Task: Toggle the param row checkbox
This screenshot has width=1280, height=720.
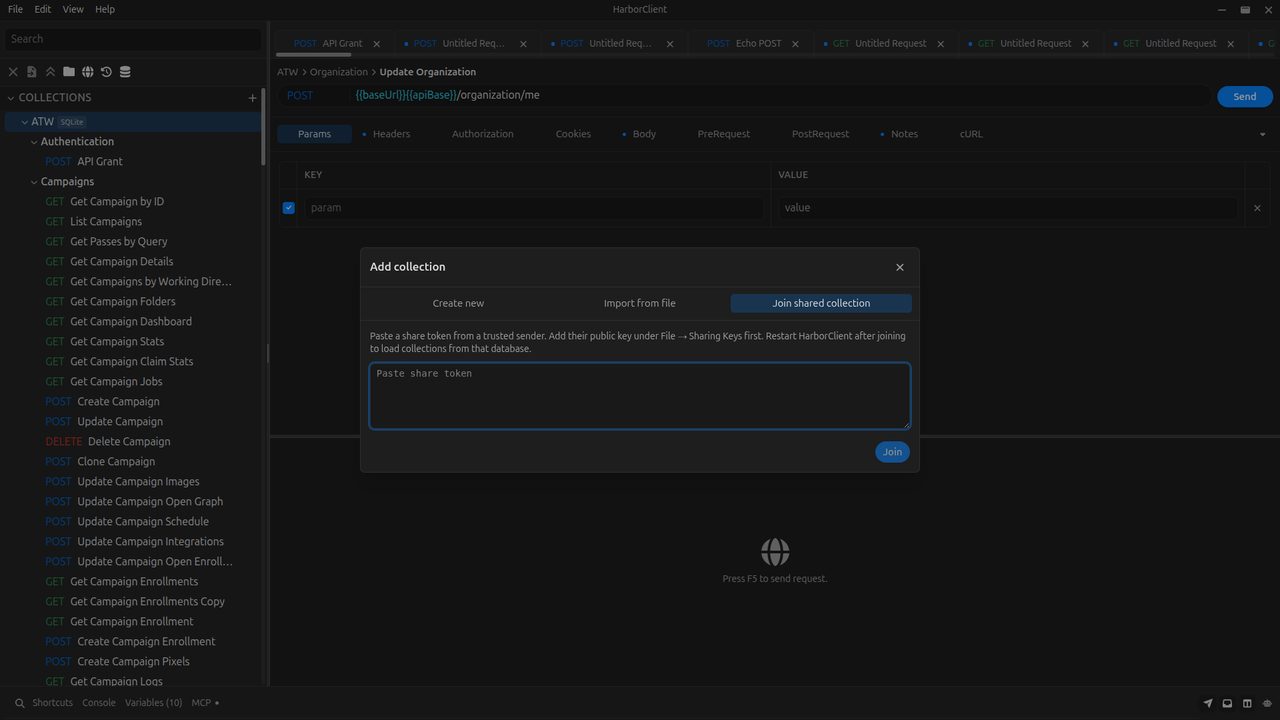Action: 289,208
